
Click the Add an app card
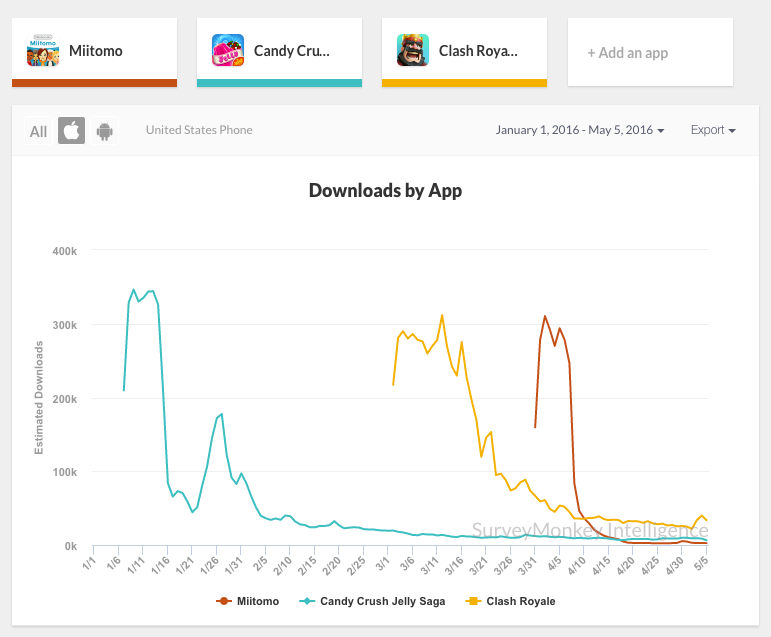pyautogui.click(x=627, y=53)
